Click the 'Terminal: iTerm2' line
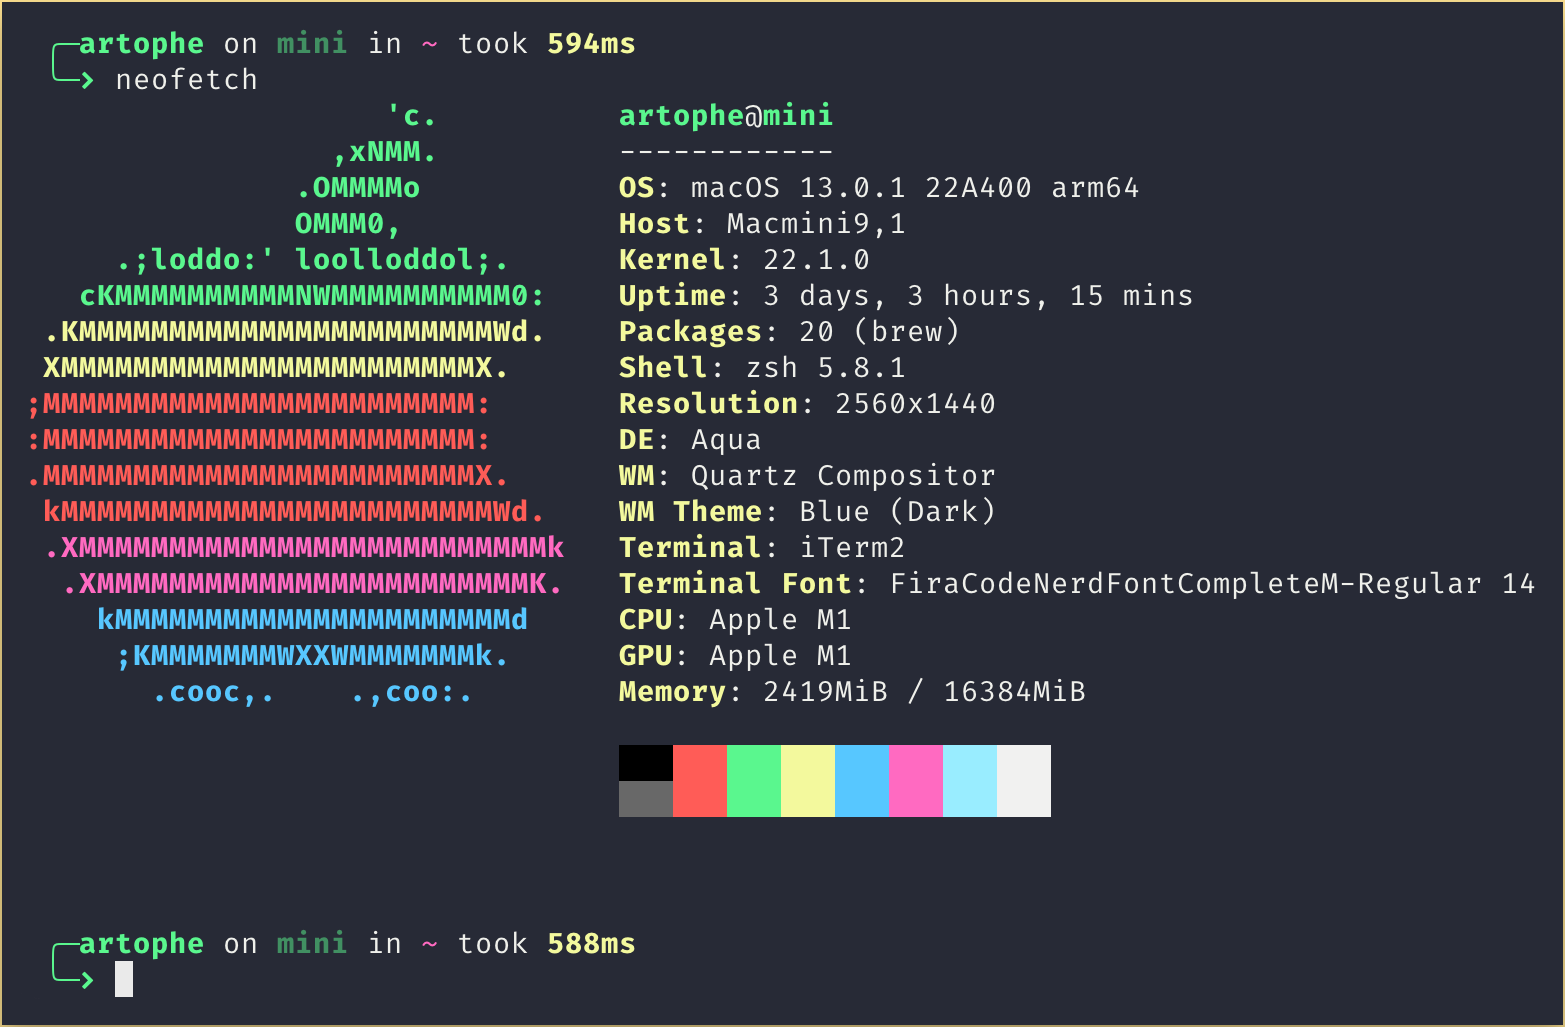The image size is (1565, 1027). point(762,548)
